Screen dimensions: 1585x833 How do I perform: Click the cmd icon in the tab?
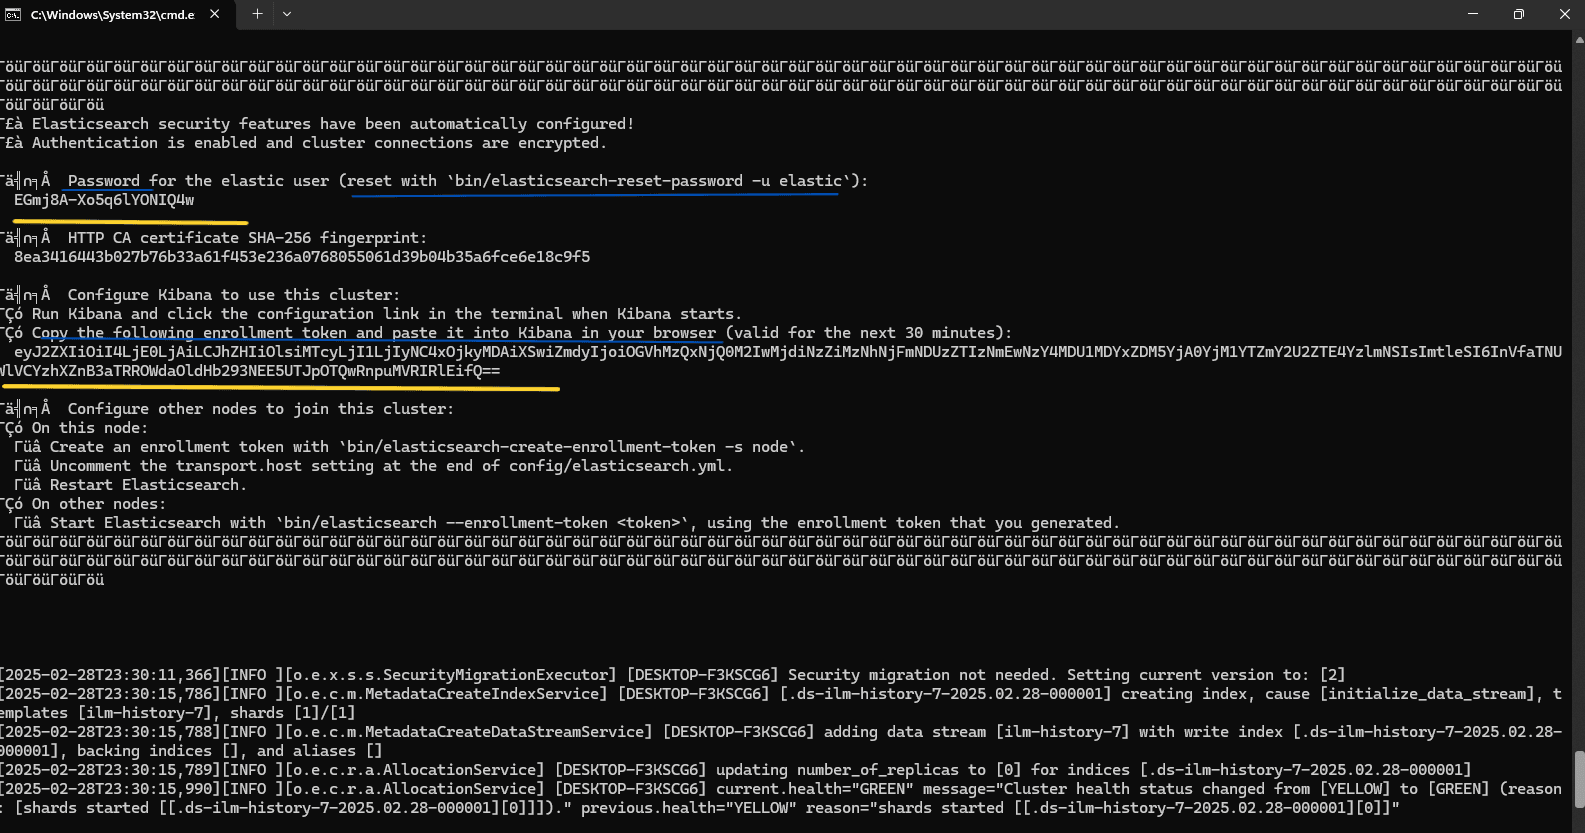point(14,15)
